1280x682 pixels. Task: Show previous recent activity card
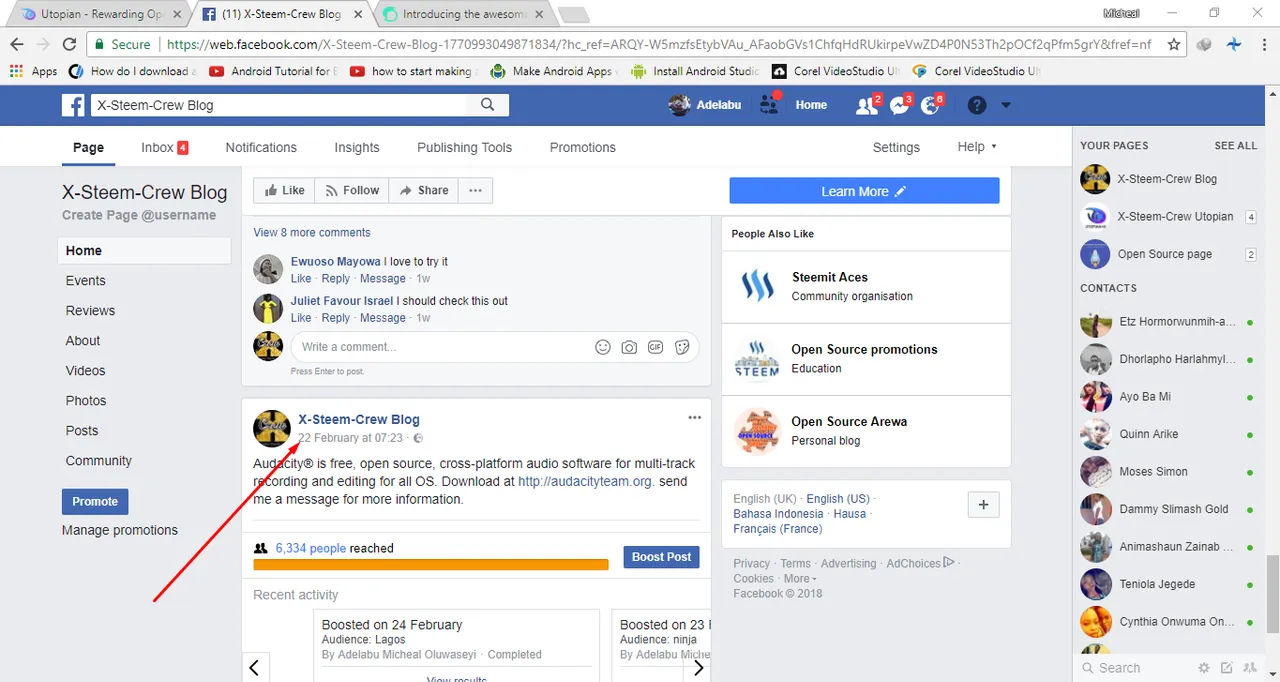(254, 667)
